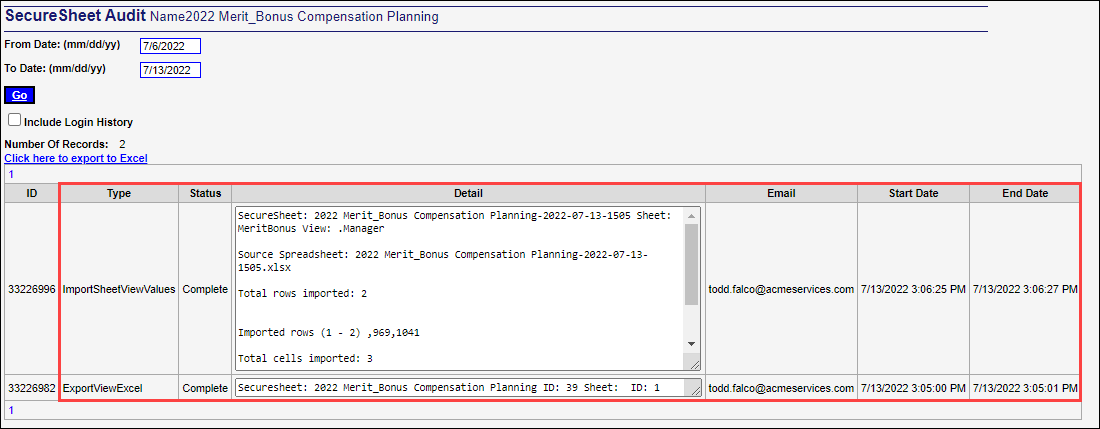
Task: Toggle the Include Login History checkbox
Action: pyautogui.click(x=14, y=120)
